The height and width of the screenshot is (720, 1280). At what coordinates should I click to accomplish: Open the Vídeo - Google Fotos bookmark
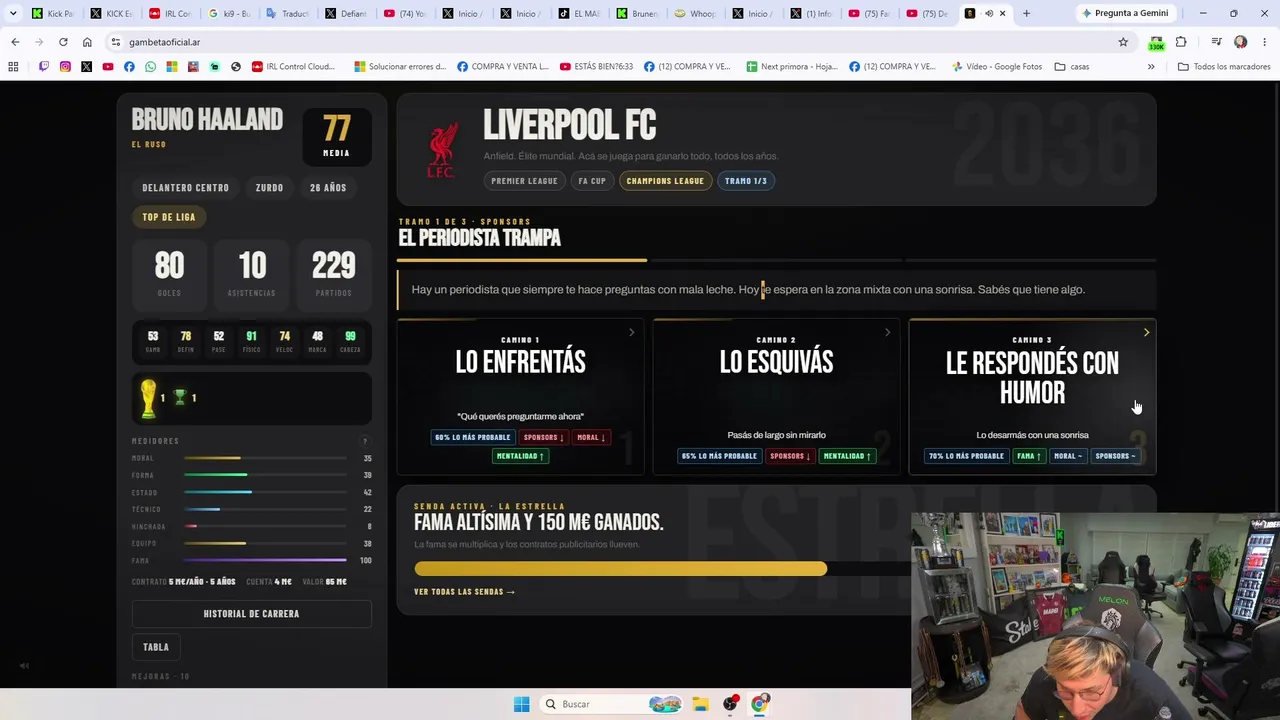click(x=996, y=67)
